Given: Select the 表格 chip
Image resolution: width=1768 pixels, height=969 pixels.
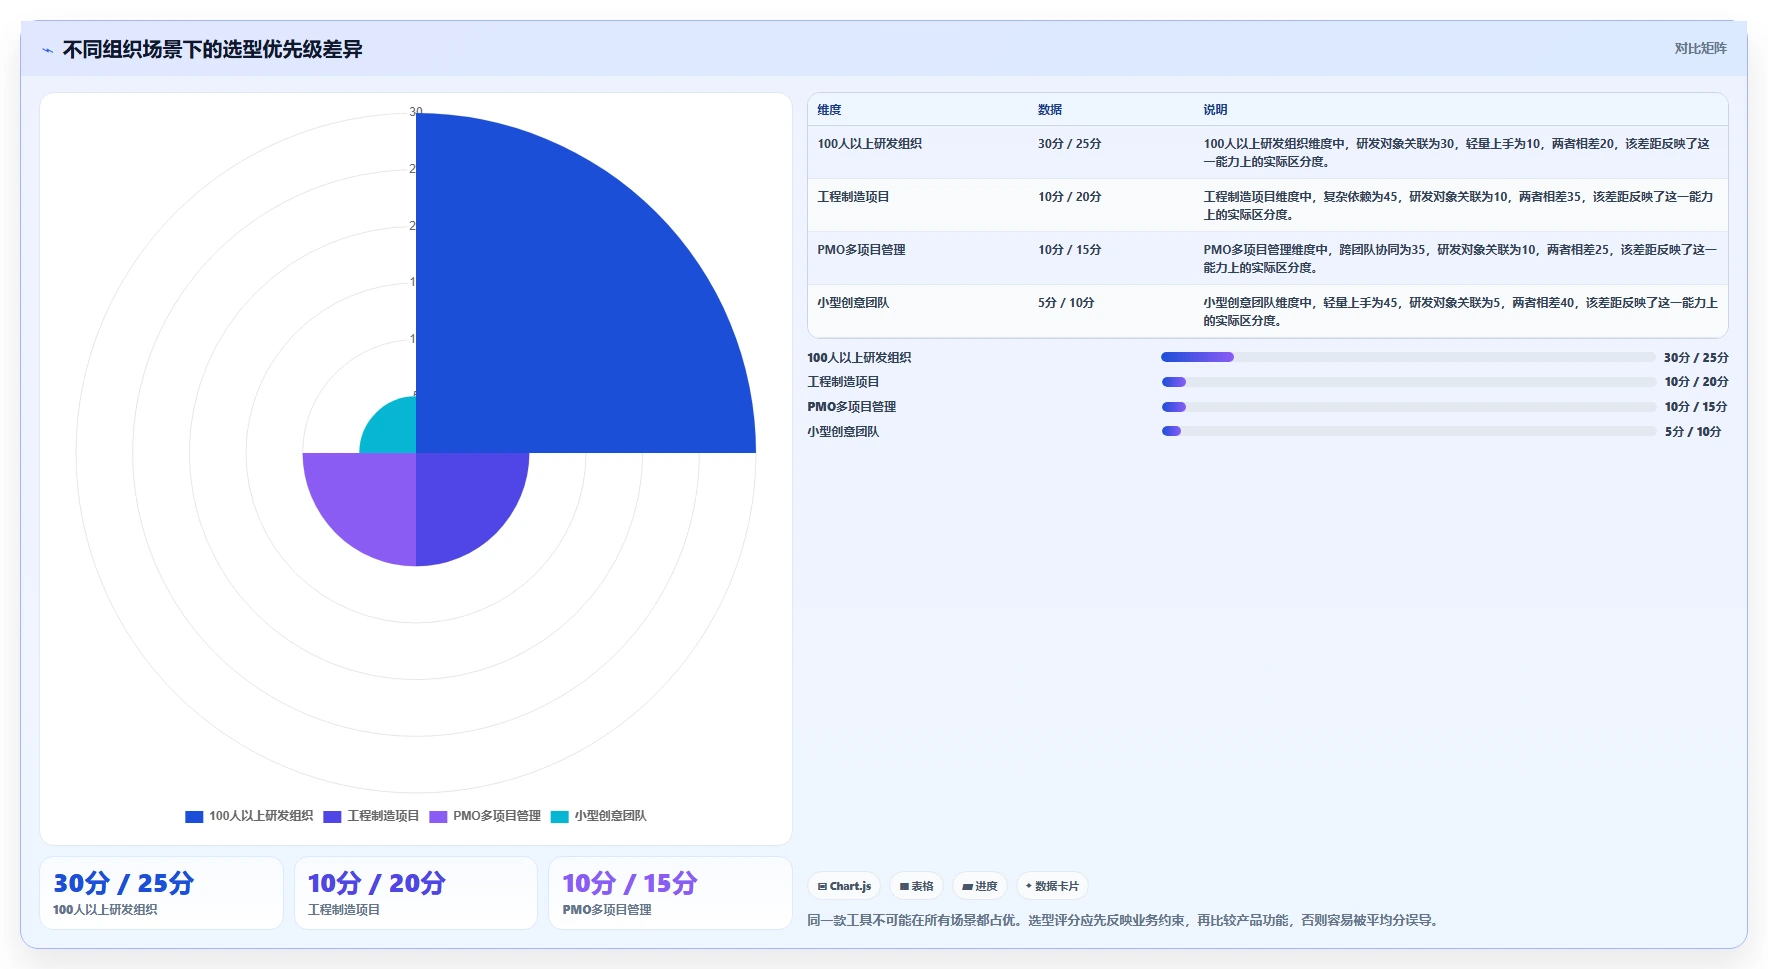Looking at the screenshot, I should (x=916, y=886).
